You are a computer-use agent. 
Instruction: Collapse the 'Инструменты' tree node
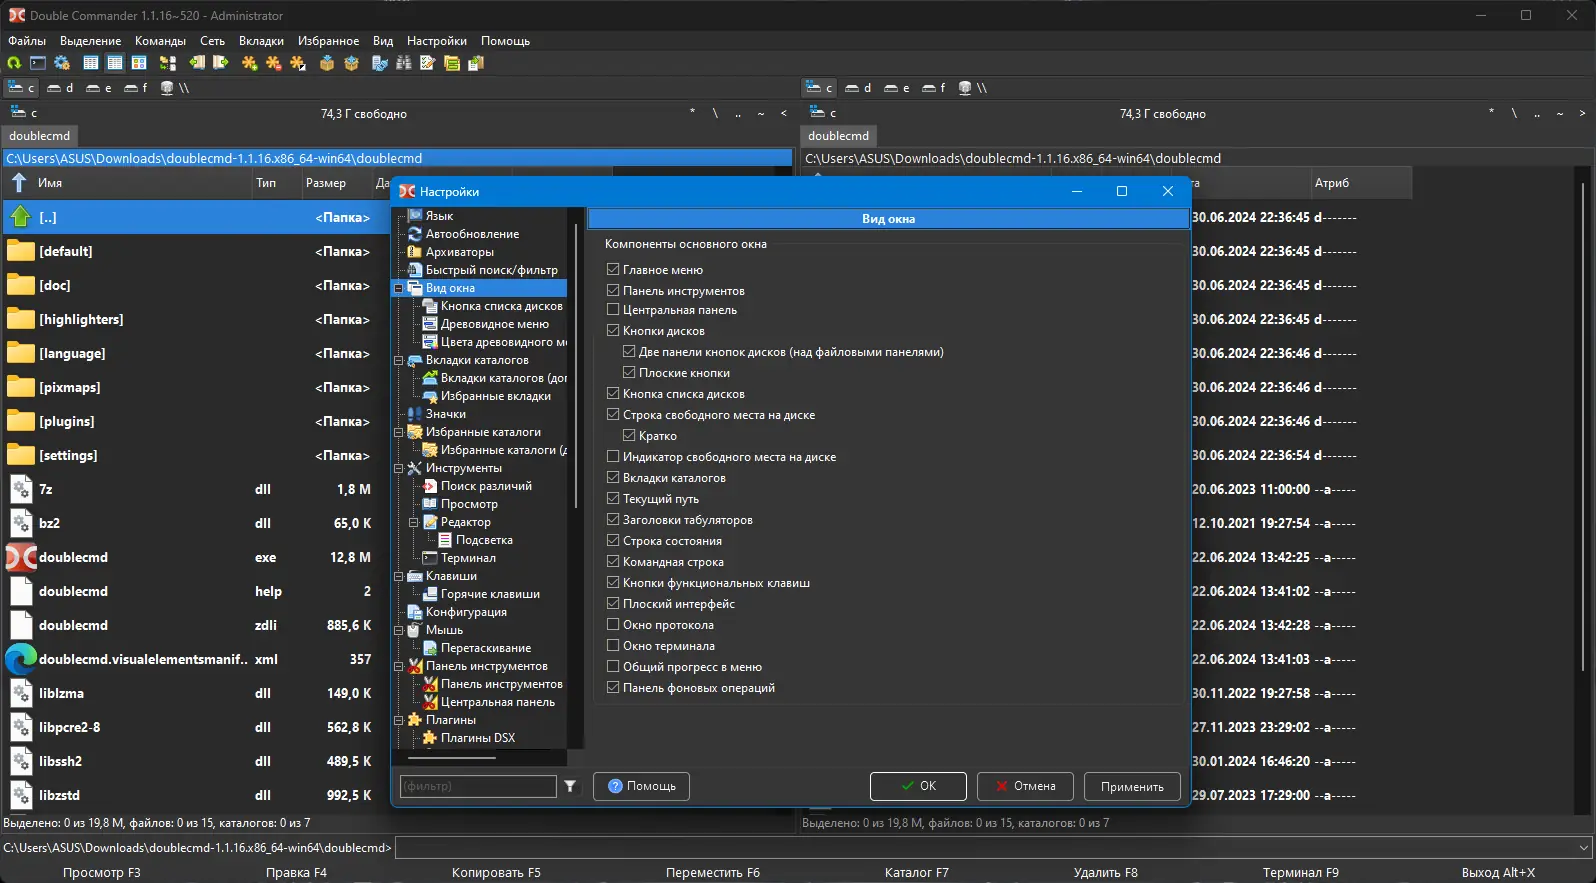tap(398, 468)
